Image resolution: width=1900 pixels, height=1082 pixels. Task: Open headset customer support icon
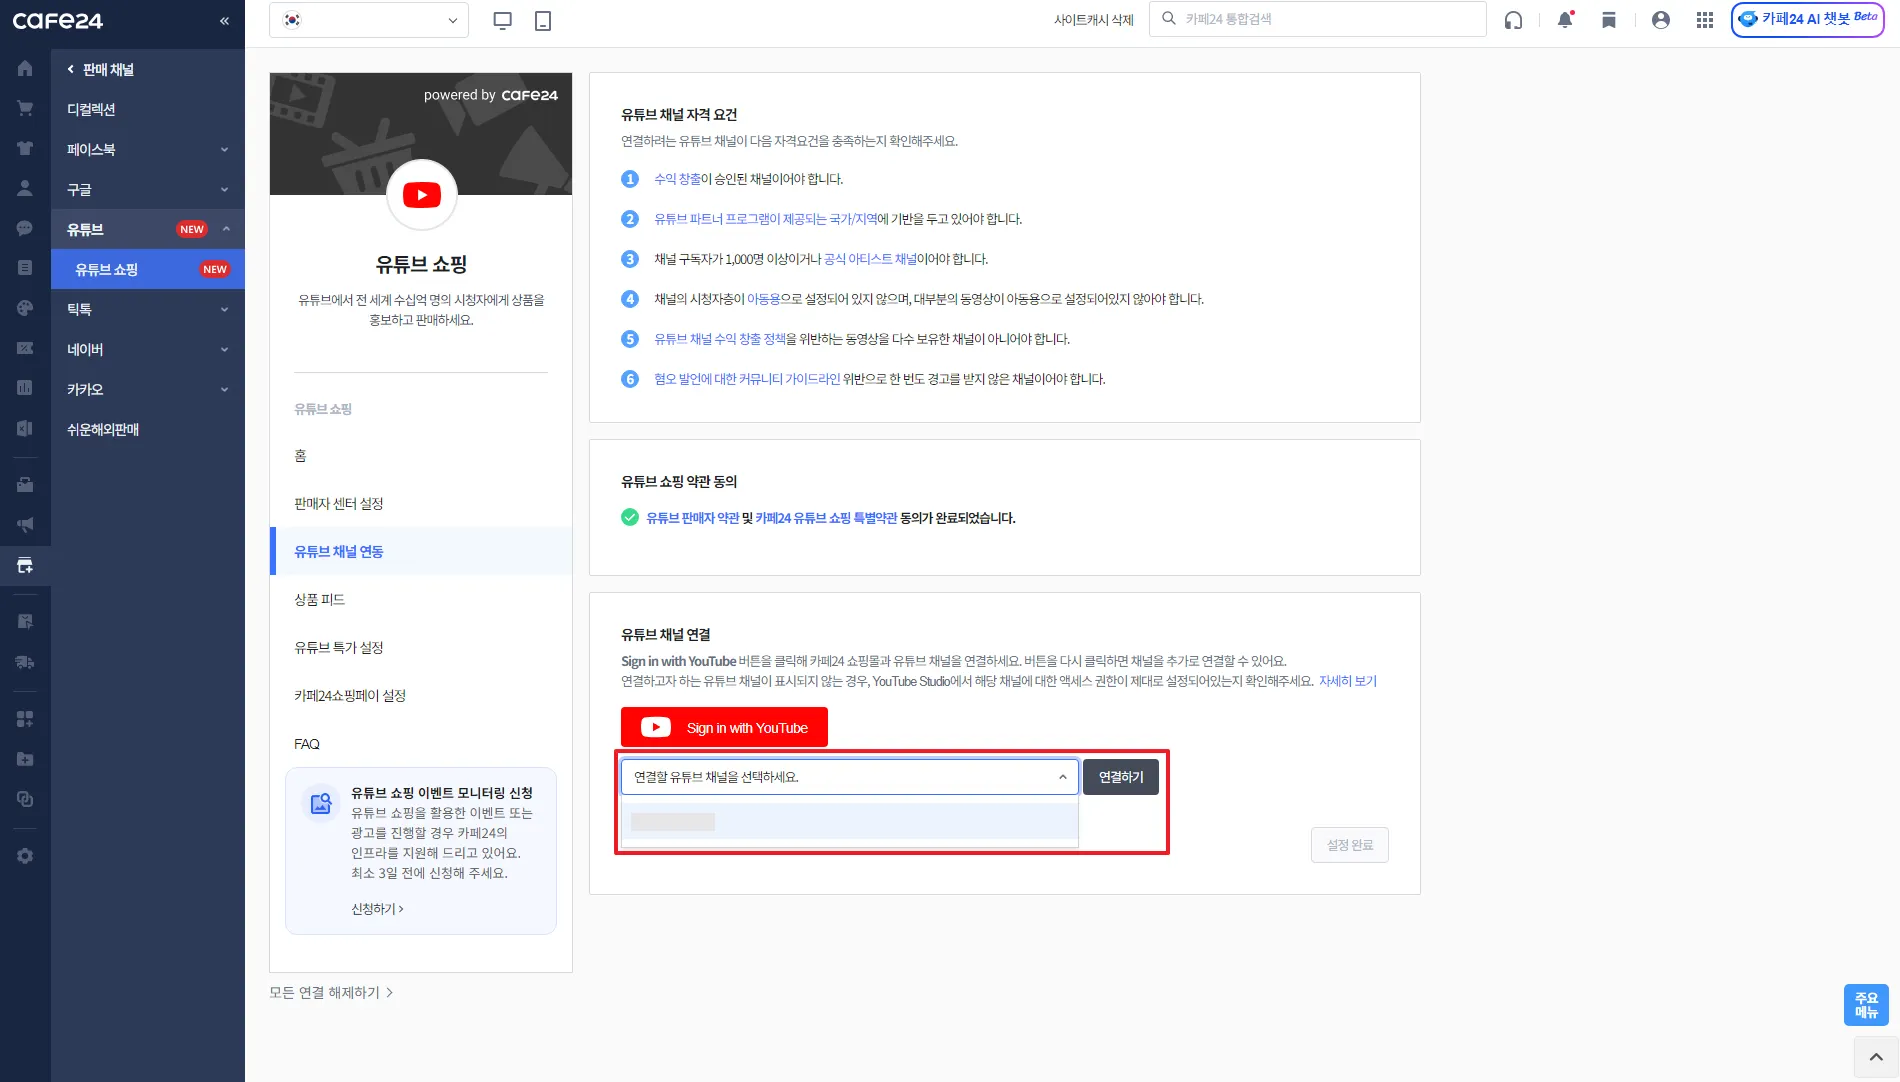tap(1513, 20)
